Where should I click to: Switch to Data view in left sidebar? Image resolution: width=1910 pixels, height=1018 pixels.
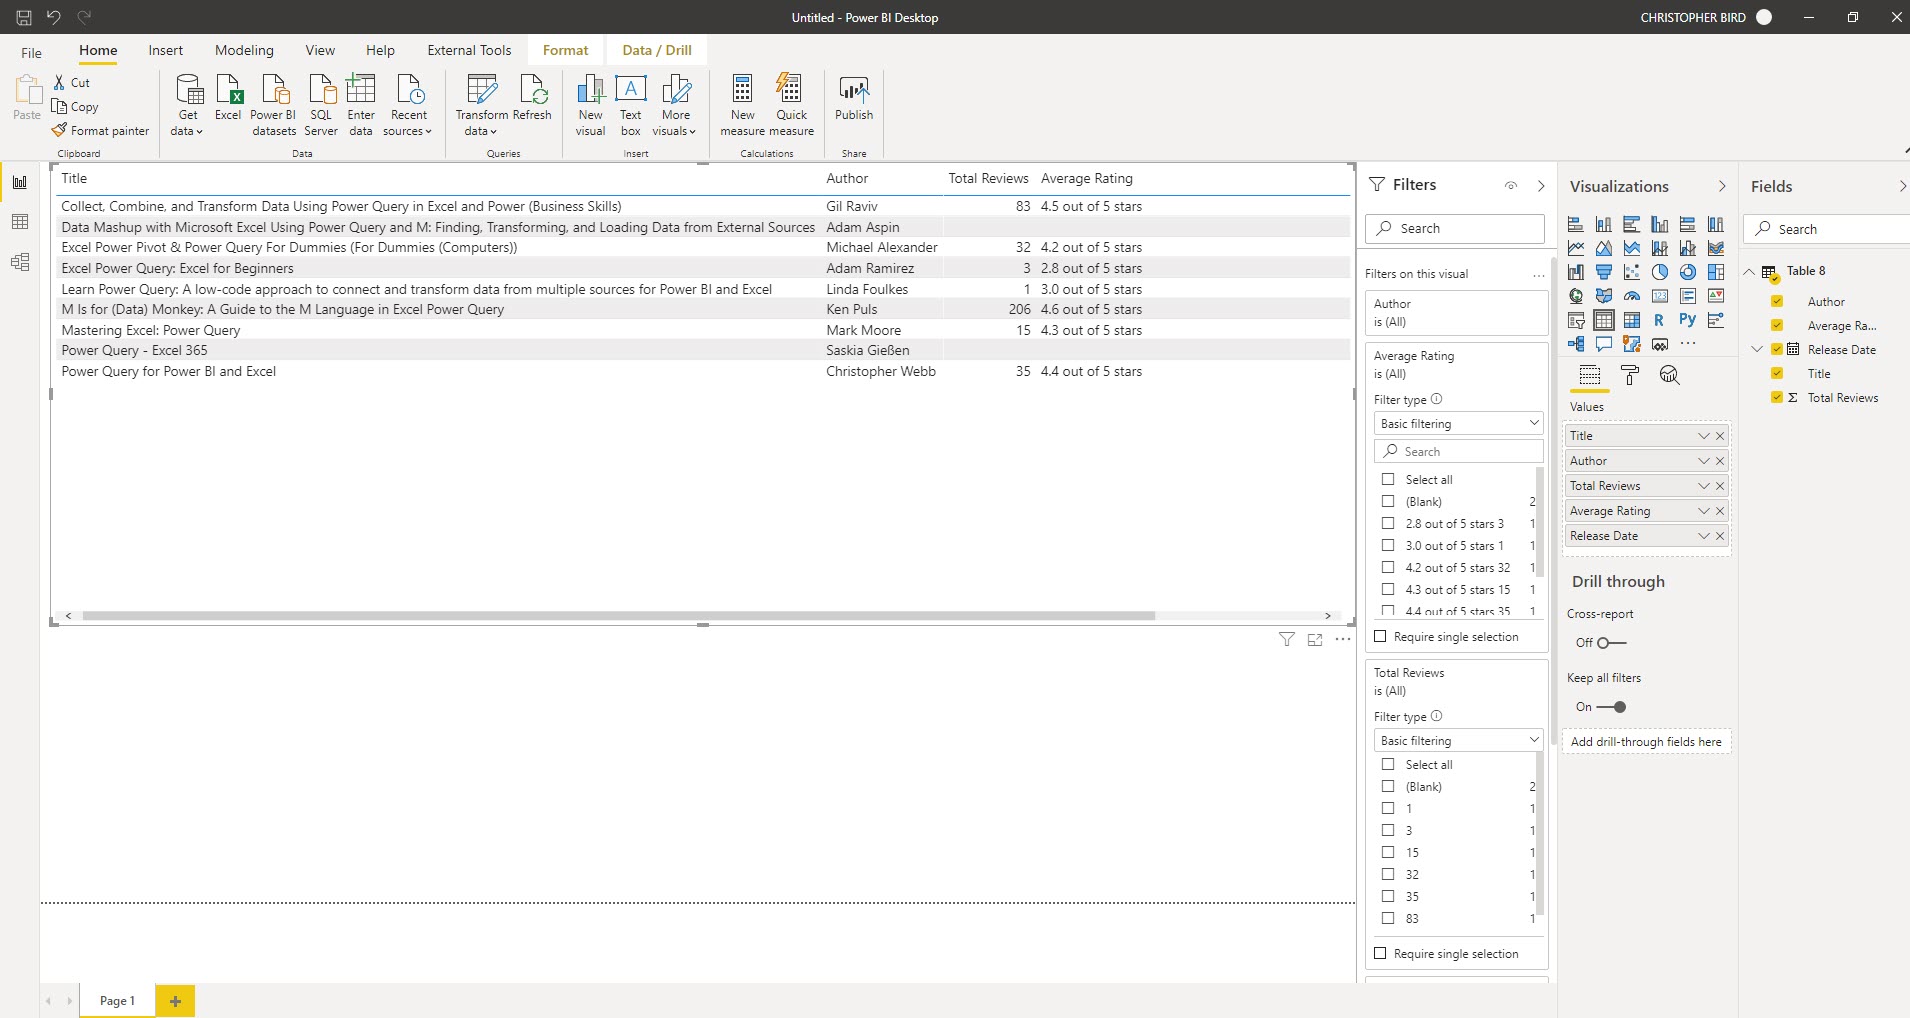pyautogui.click(x=20, y=222)
